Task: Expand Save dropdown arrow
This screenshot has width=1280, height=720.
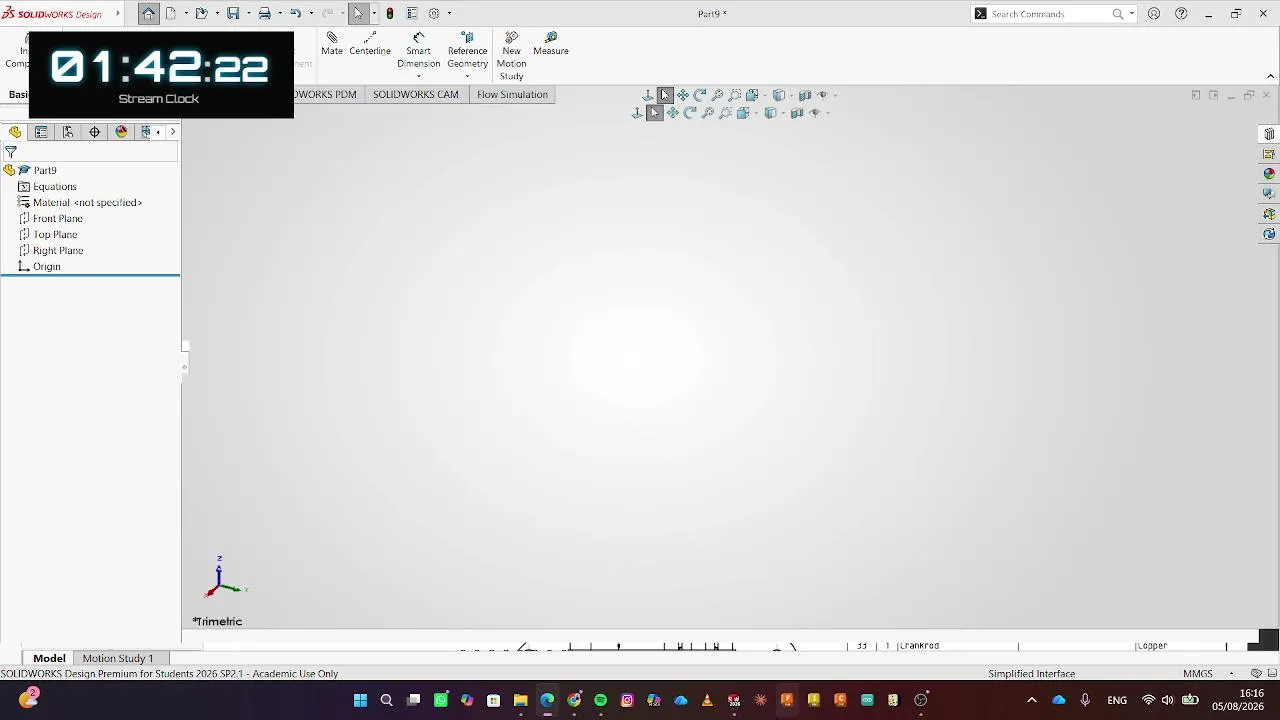Action: 248,14
